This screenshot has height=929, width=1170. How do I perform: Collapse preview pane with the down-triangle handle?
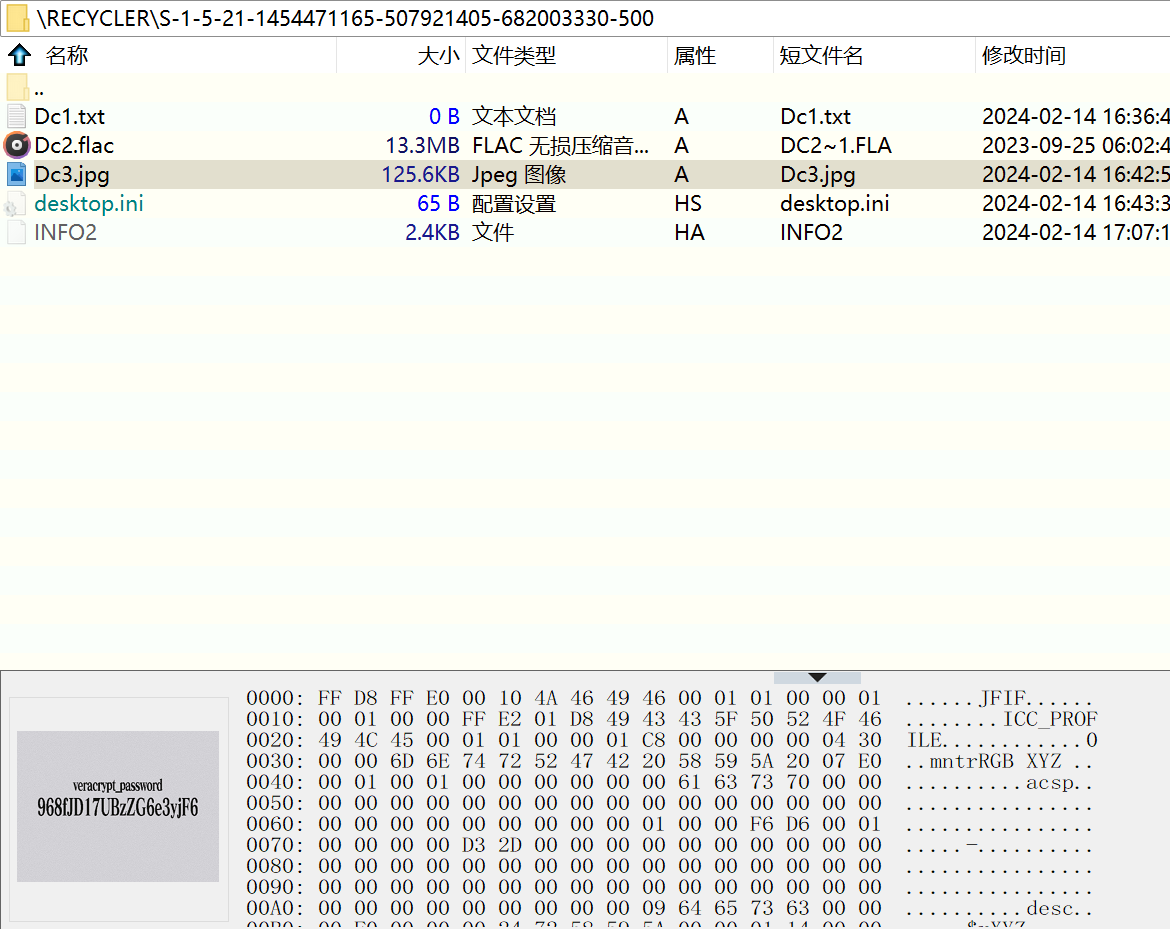coord(817,677)
